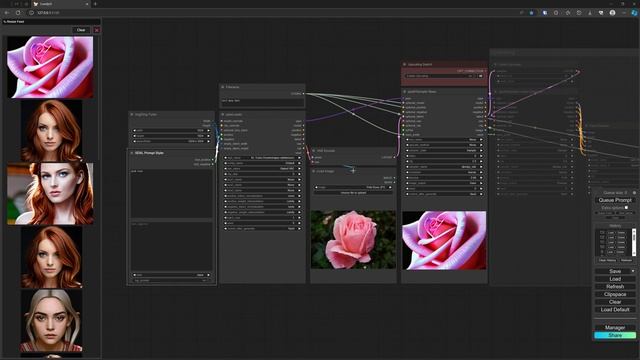Select the wide redhead portrait with green background in feed
Image resolution: width=640 pixels, height=360 pixels.
(50, 194)
